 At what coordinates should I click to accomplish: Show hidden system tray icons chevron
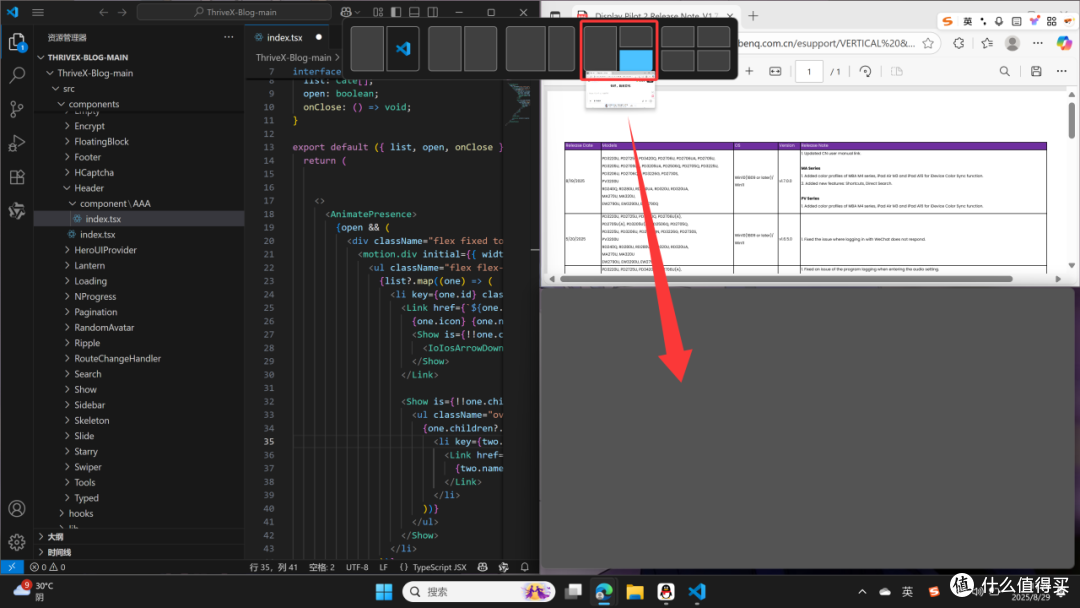pyautogui.click(x=862, y=591)
